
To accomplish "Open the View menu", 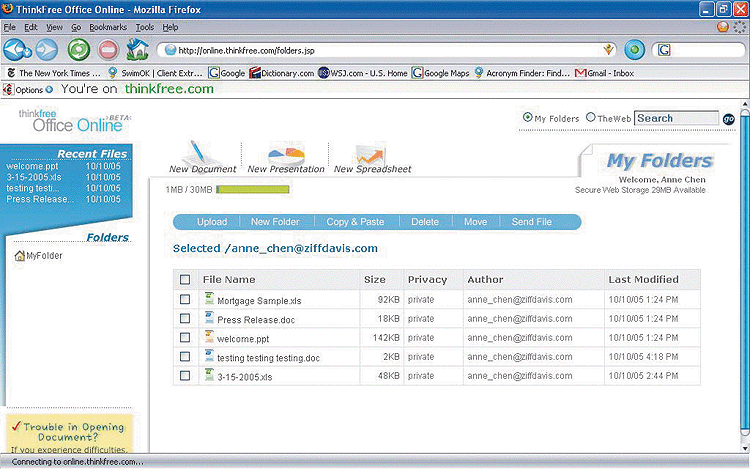I will [x=55, y=27].
